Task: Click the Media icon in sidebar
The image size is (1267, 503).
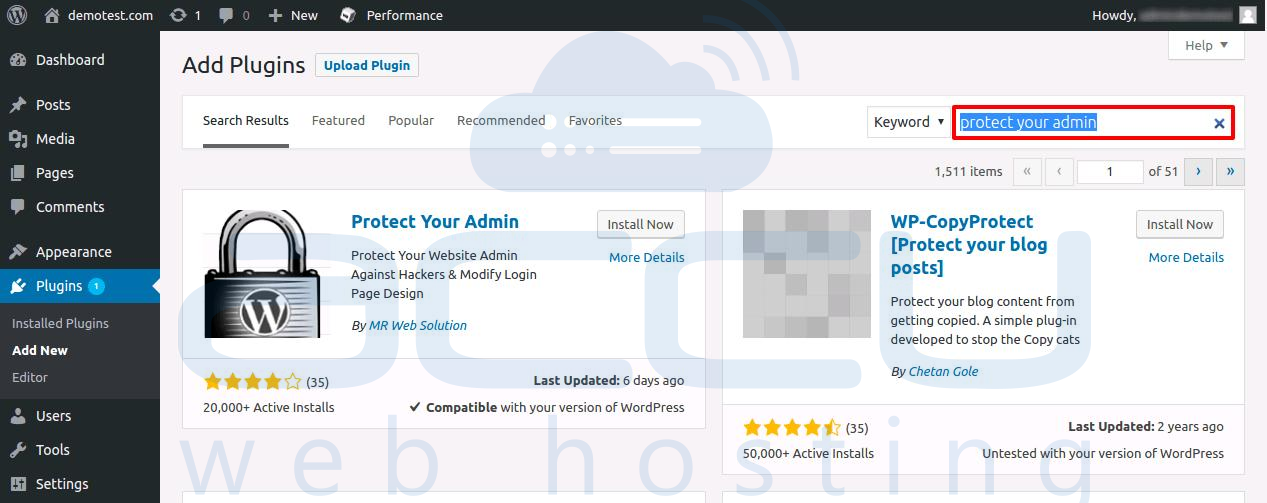Action: tap(18, 139)
